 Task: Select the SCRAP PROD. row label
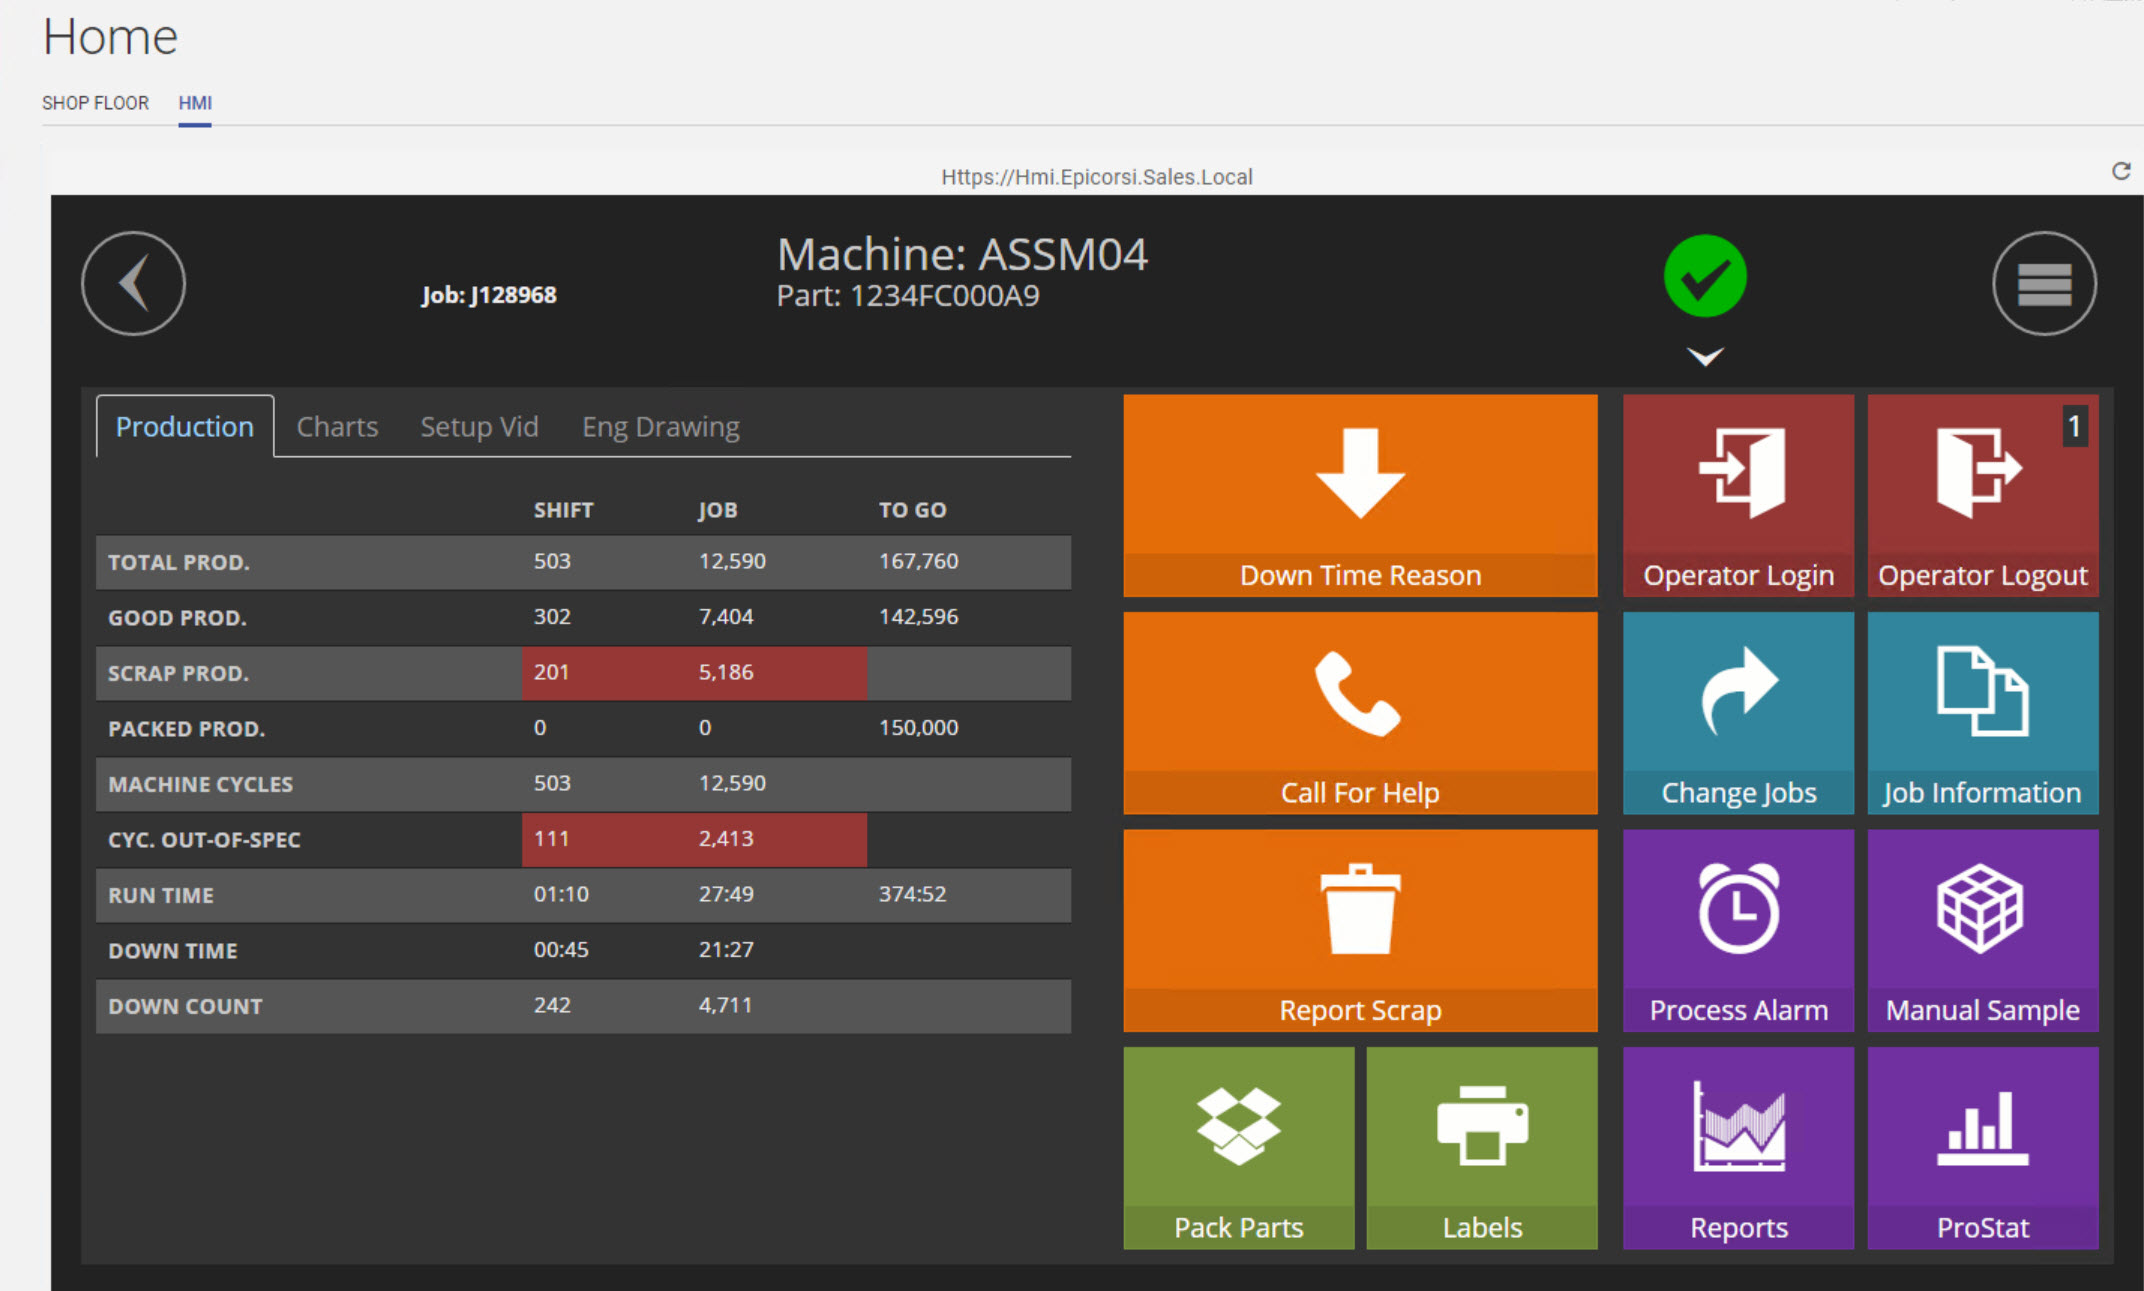pos(178,673)
